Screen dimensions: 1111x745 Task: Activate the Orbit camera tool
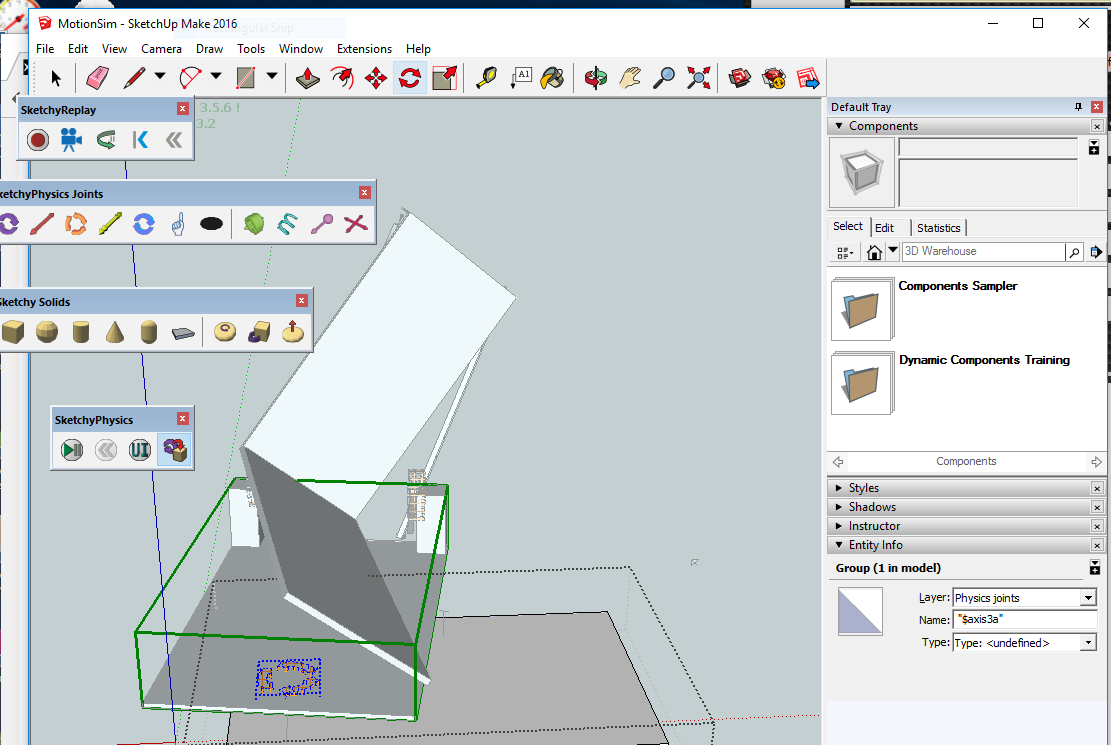point(596,78)
